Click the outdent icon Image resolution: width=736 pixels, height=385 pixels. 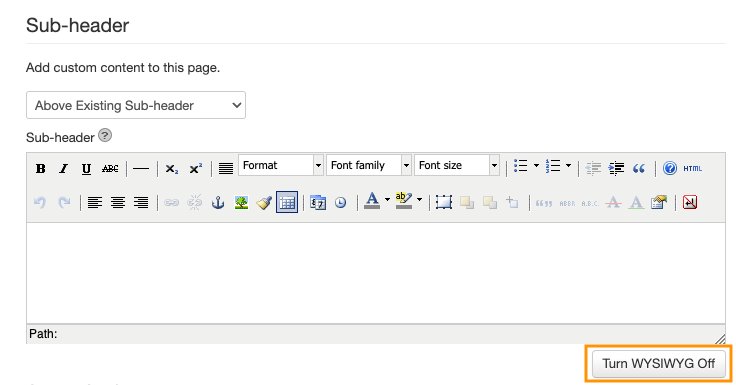pyautogui.click(x=593, y=168)
